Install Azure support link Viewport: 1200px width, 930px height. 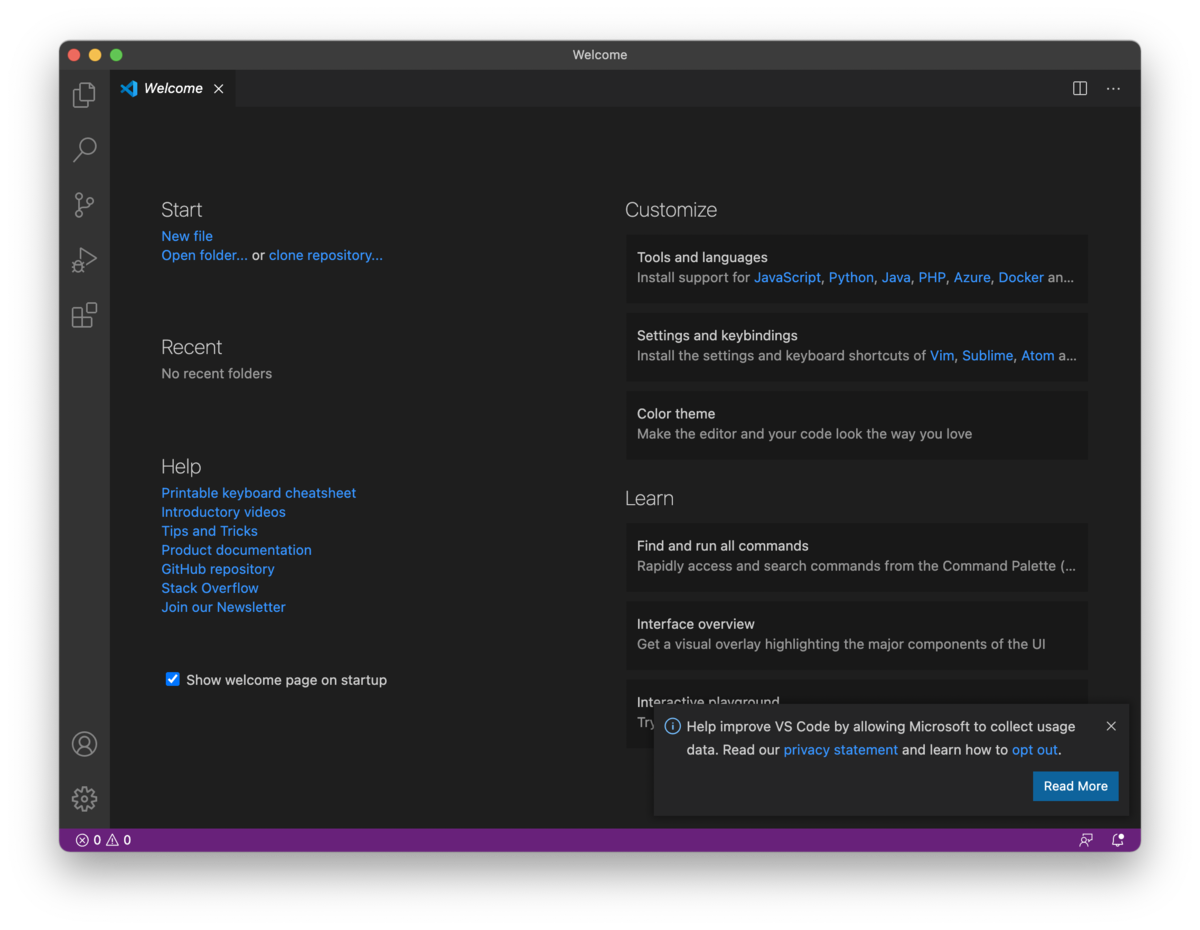pyautogui.click(x=972, y=277)
